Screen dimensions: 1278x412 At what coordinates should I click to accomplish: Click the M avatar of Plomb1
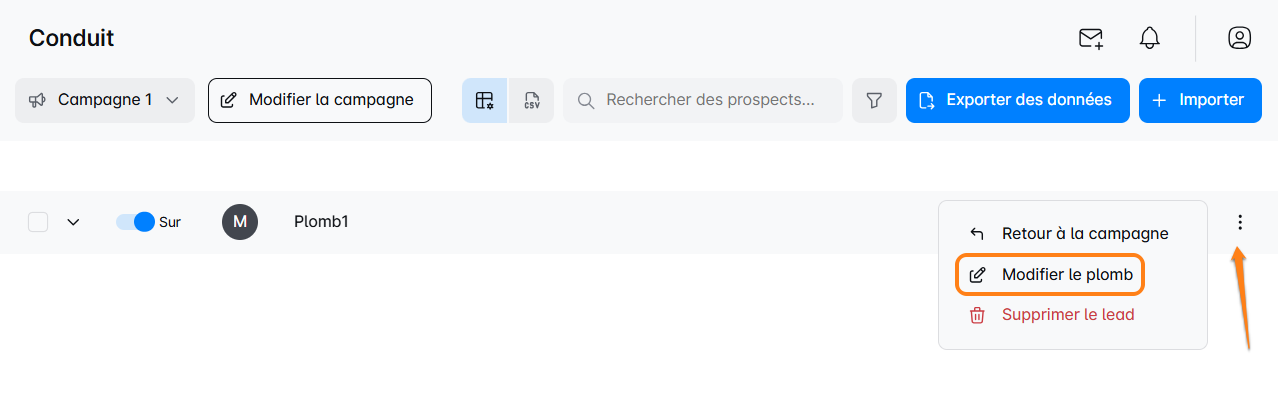[240, 222]
